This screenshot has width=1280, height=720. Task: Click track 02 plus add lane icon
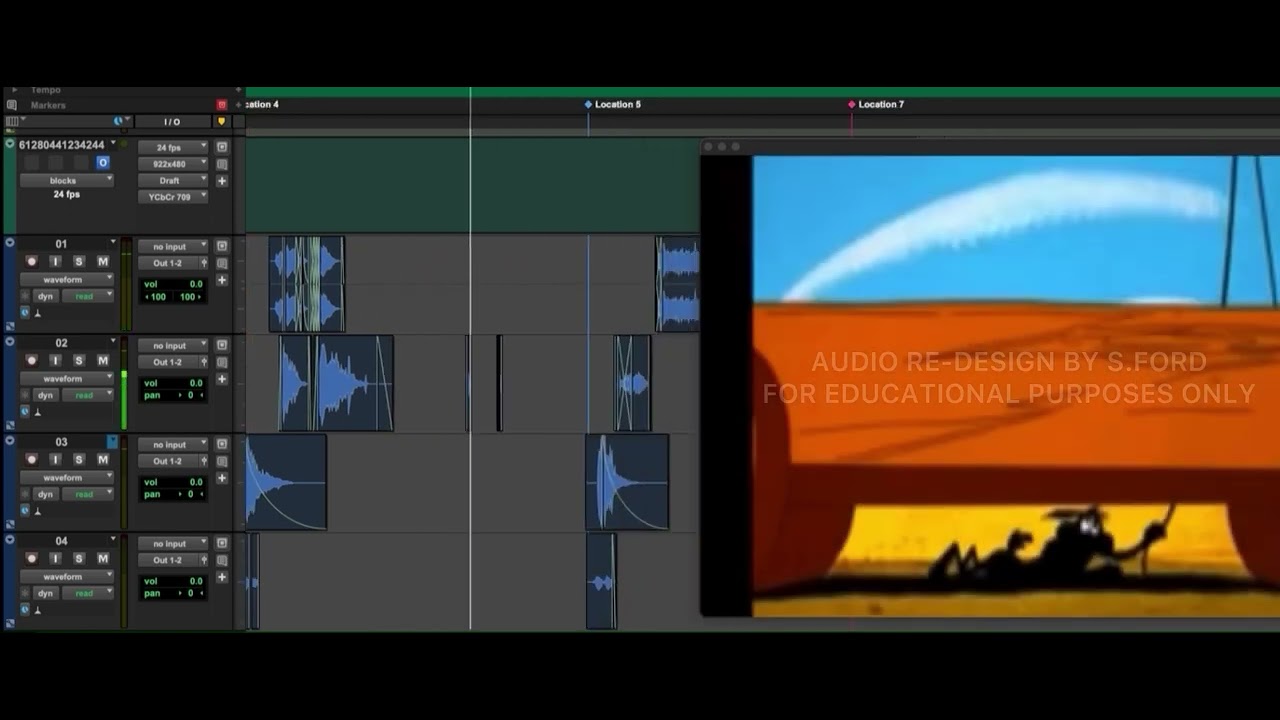[222, 379]
